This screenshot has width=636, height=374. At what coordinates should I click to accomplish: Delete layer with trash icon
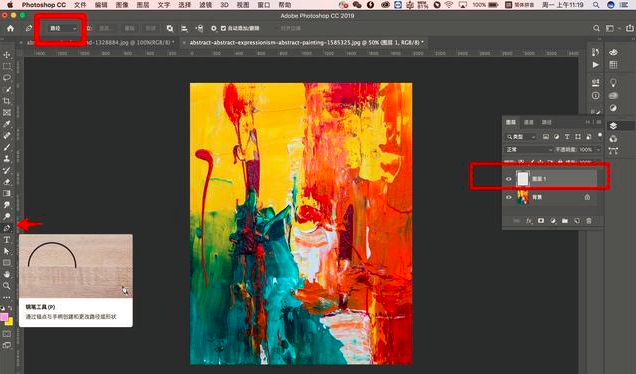(x=589, y=221)
